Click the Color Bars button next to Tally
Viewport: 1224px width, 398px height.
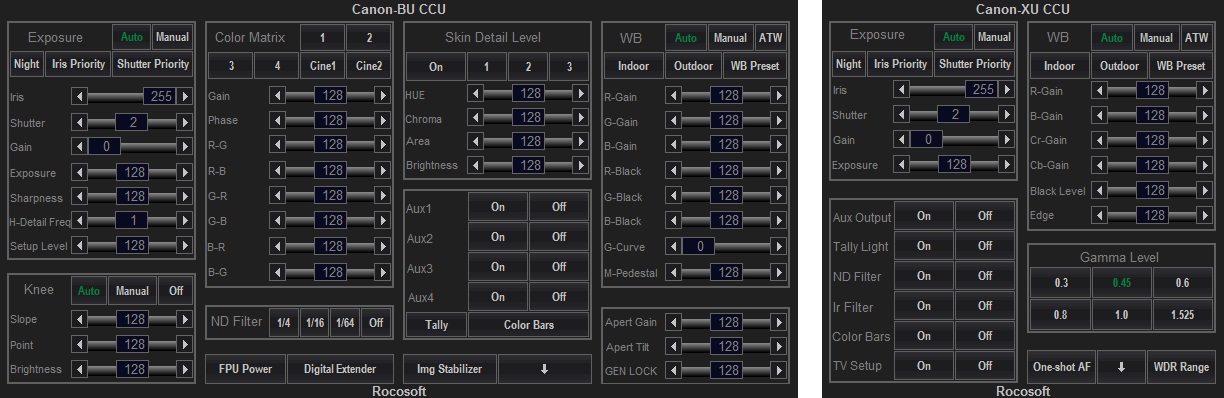529,325
